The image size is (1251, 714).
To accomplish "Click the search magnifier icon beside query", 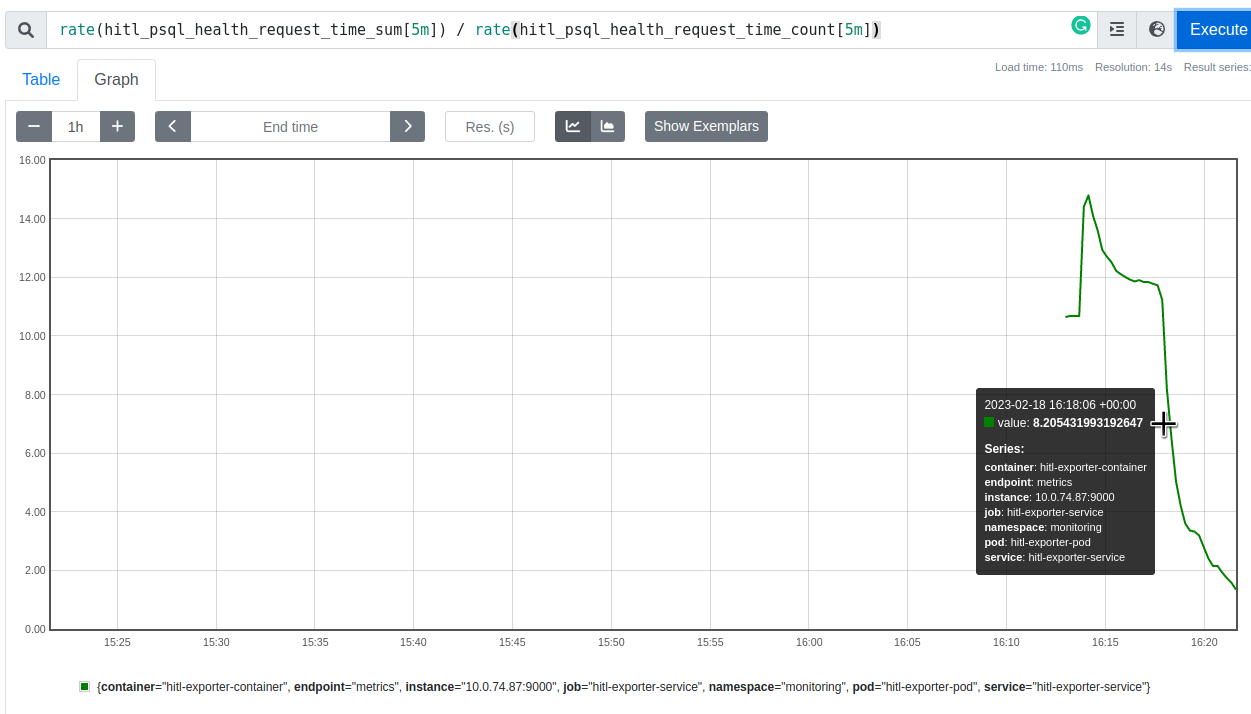I will coord(26,30).
